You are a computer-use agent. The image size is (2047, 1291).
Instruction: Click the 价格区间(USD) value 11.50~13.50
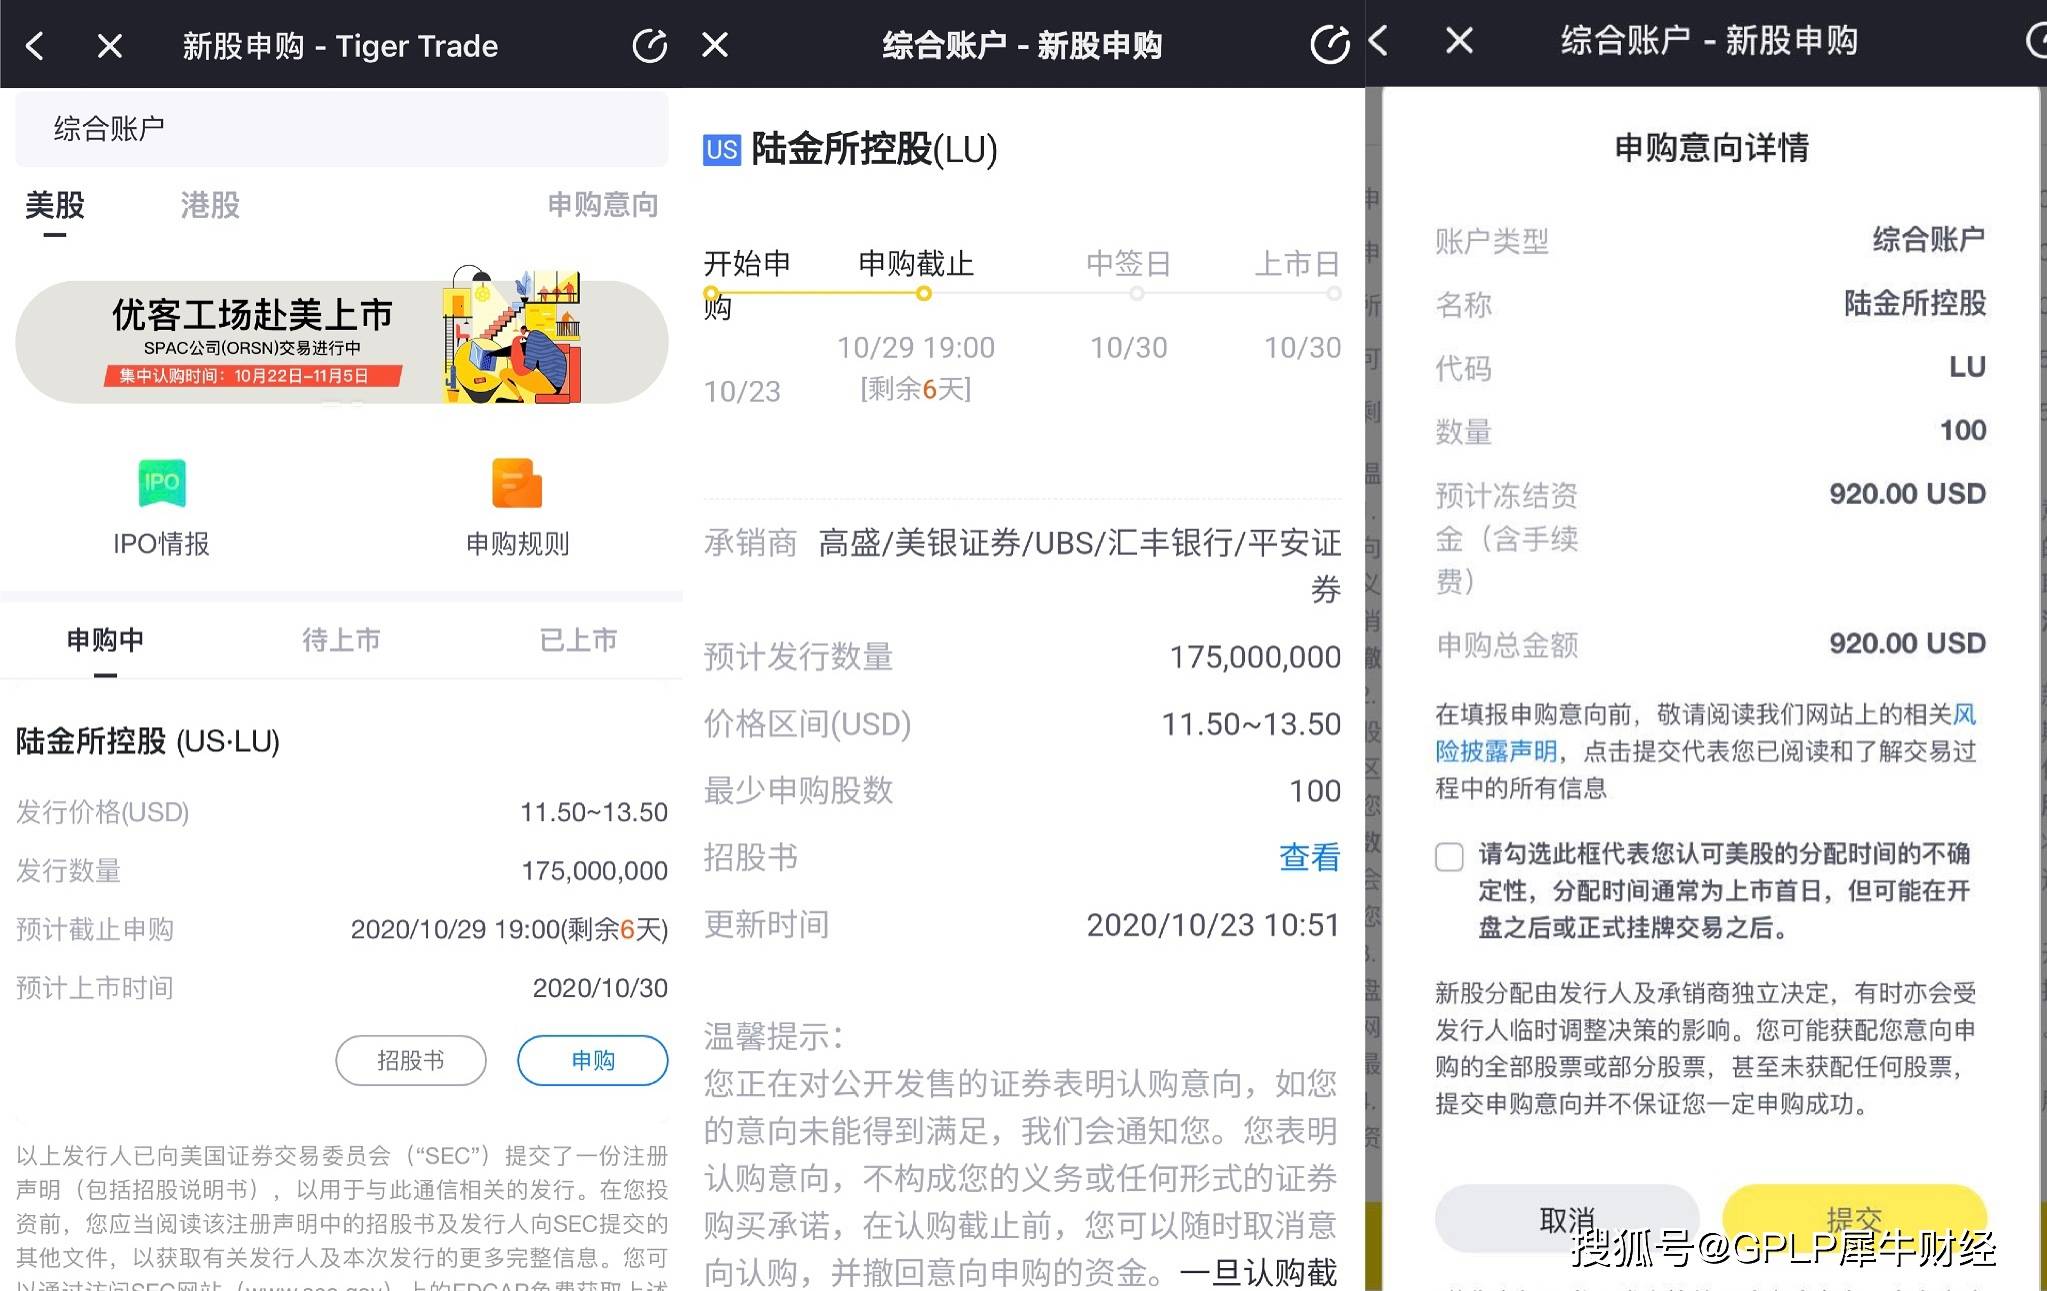pos(1251,724)
